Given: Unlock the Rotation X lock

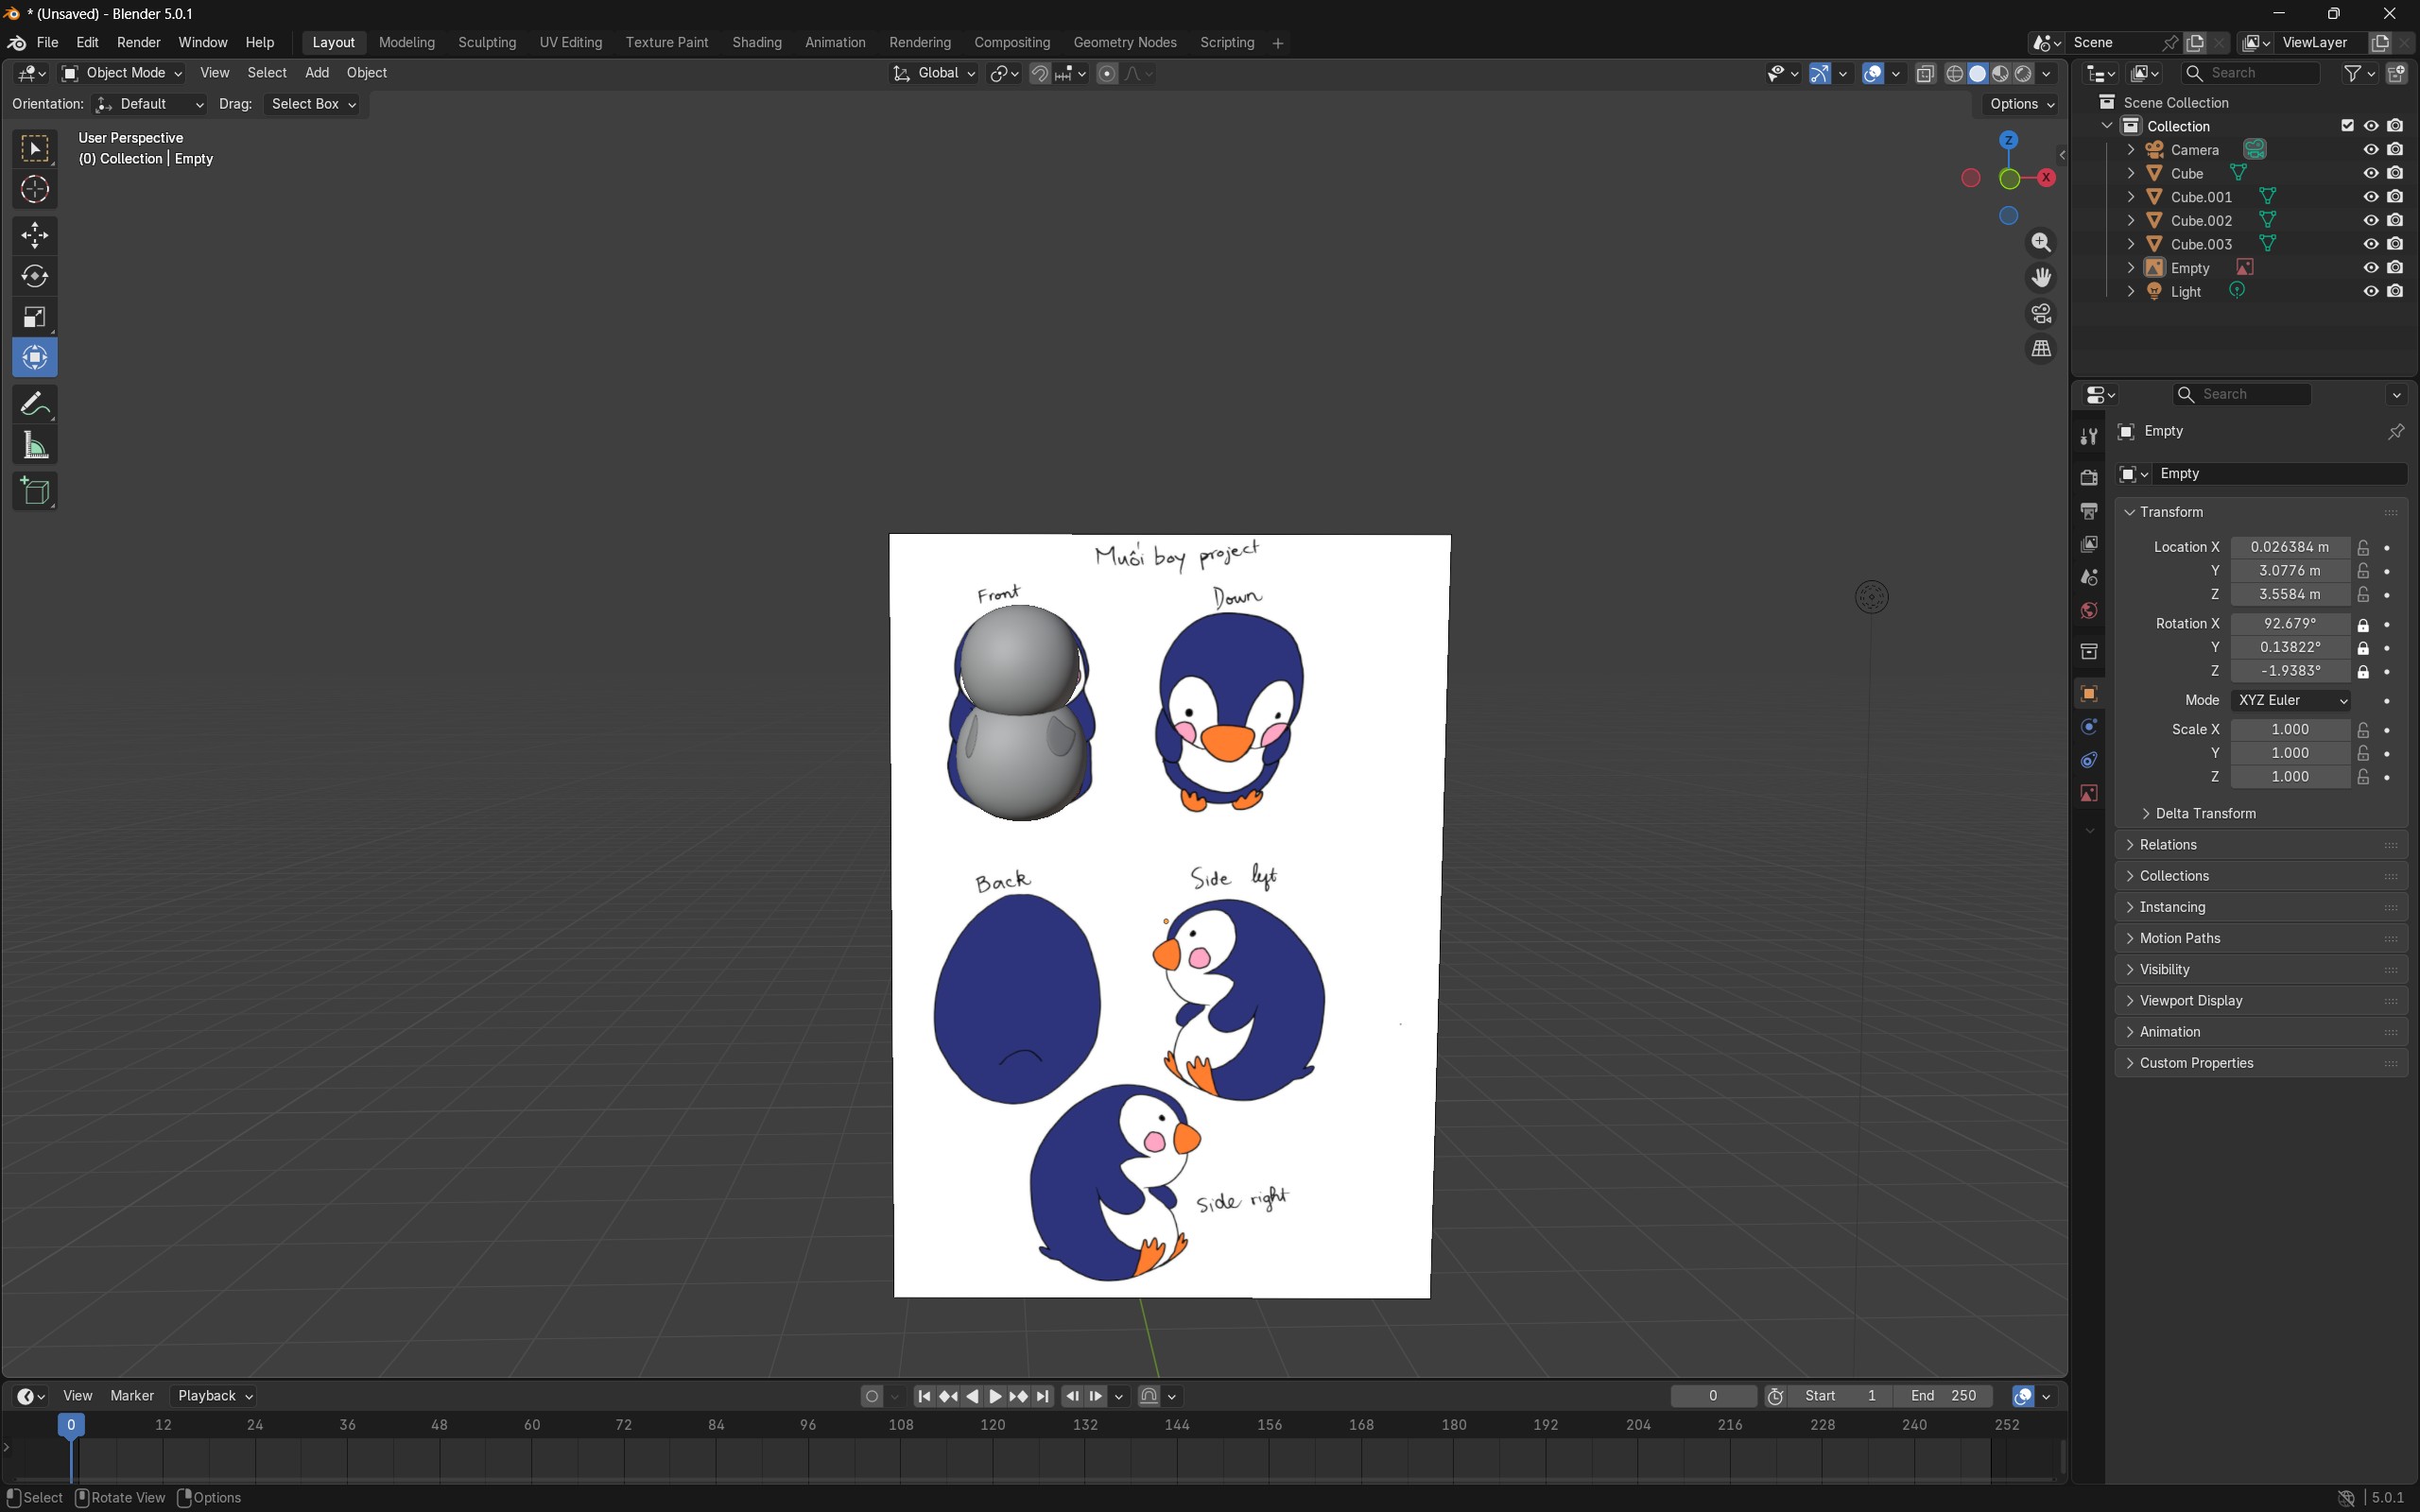Looking at the screenshot, I should (2363, 624).
